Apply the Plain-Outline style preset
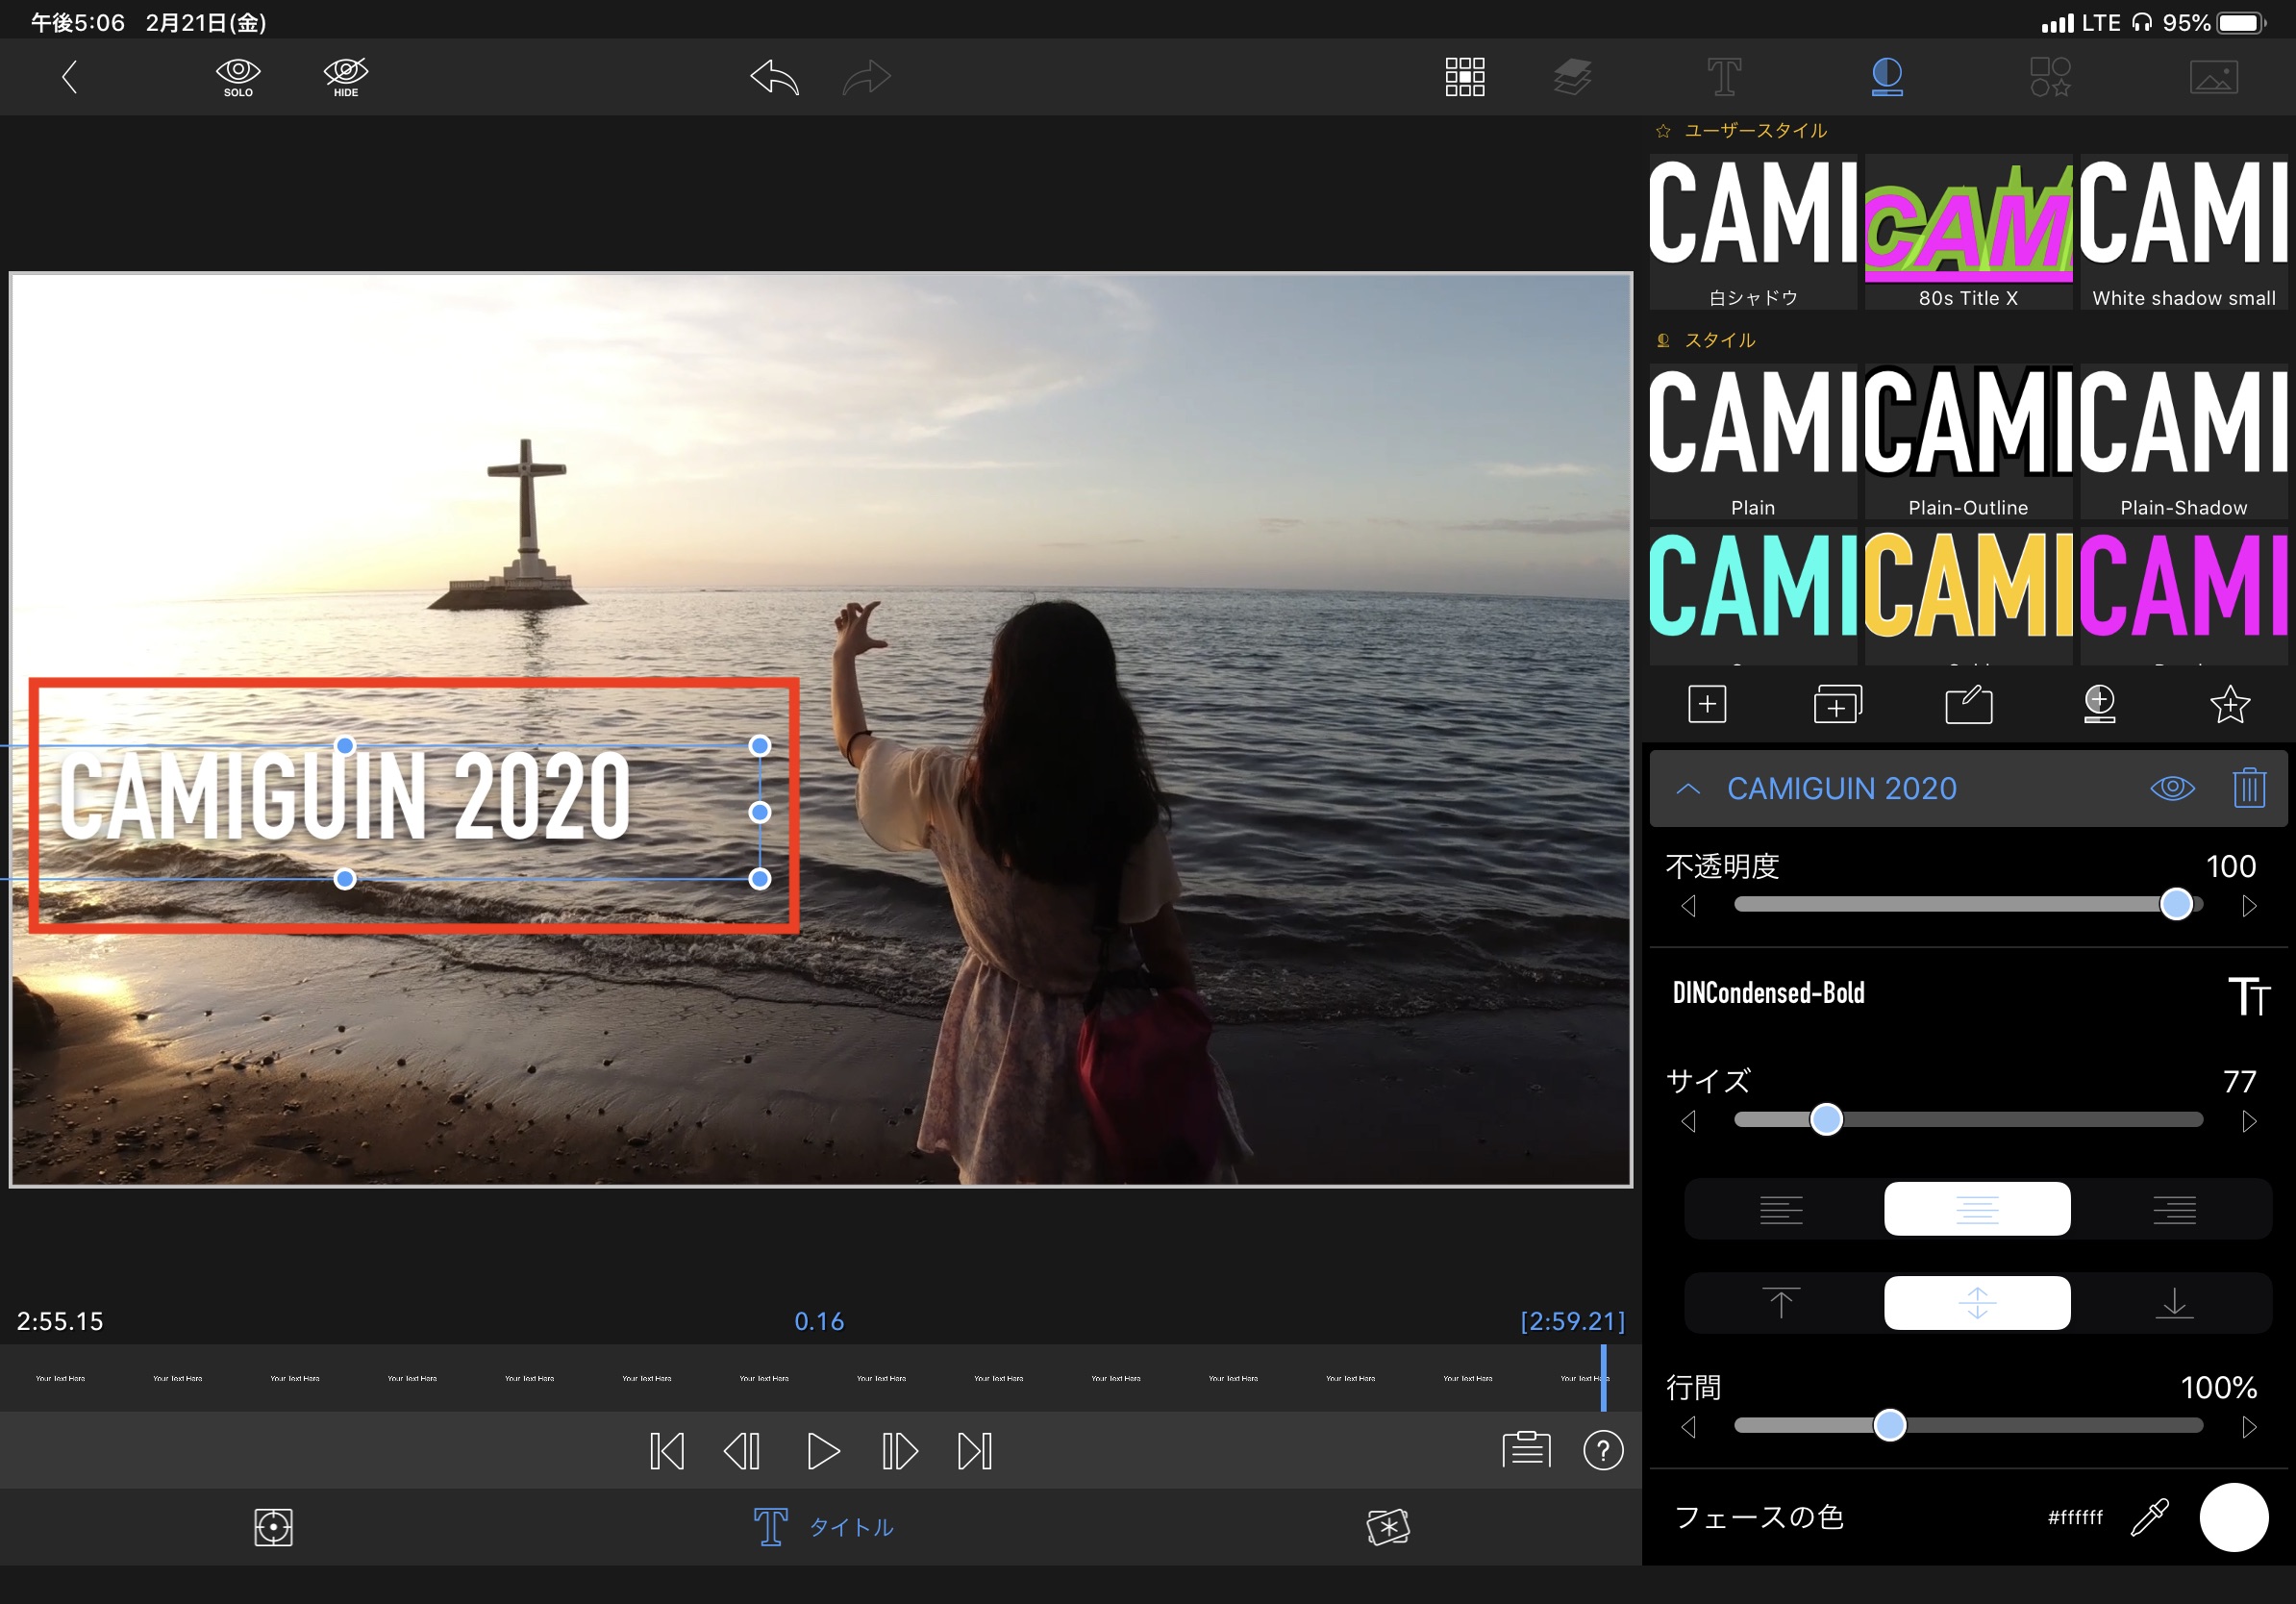Screen dimensions: 2296x1604 coord(1967,440)
